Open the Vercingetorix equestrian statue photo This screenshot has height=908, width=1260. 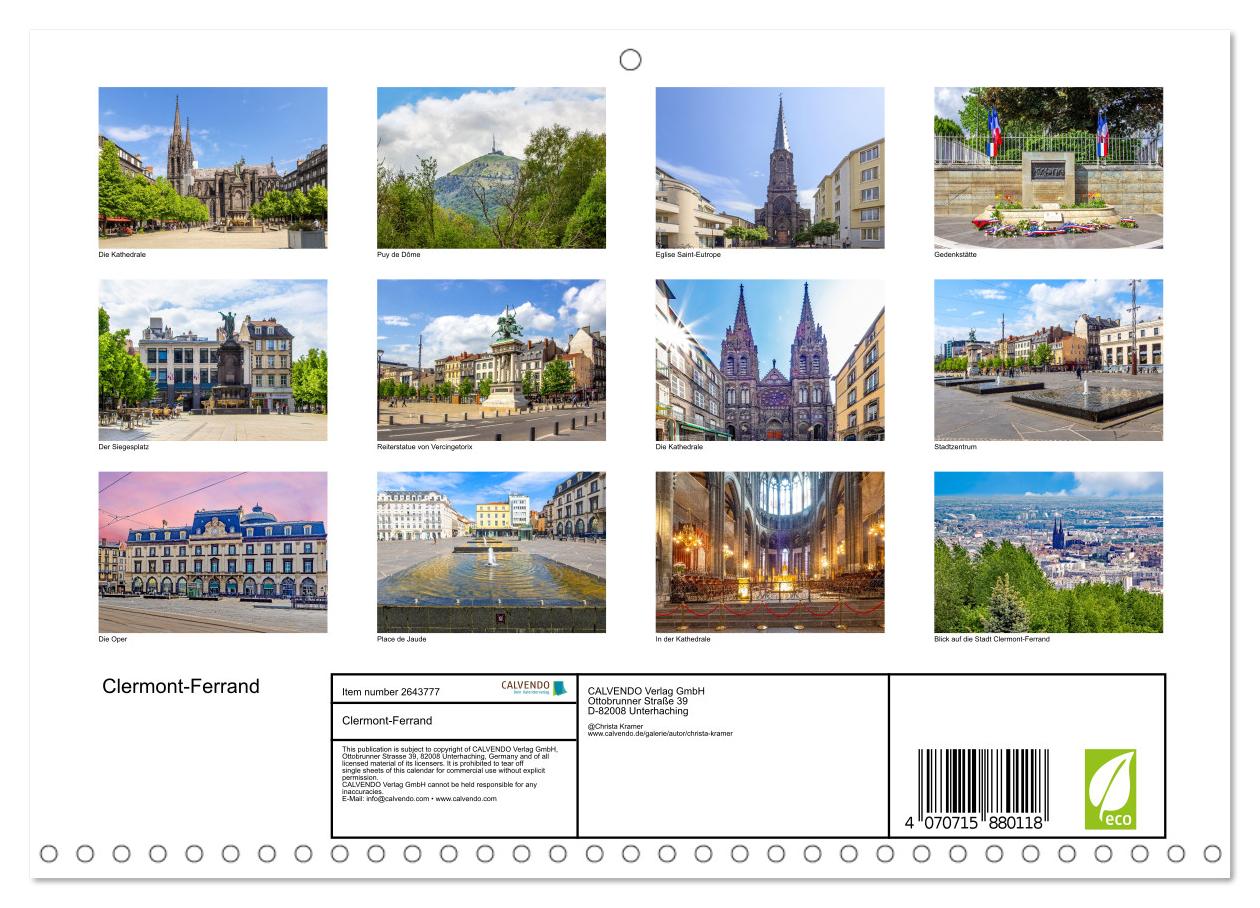(x=491, y=360)
